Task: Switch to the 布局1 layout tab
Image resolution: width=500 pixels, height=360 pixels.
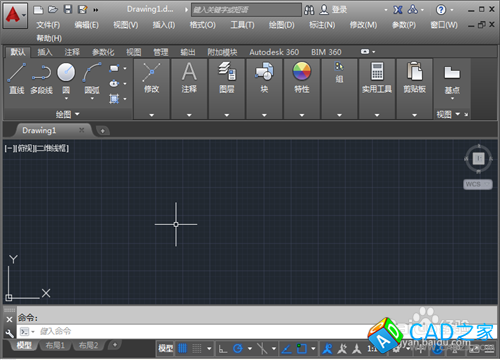Action: 55,345
